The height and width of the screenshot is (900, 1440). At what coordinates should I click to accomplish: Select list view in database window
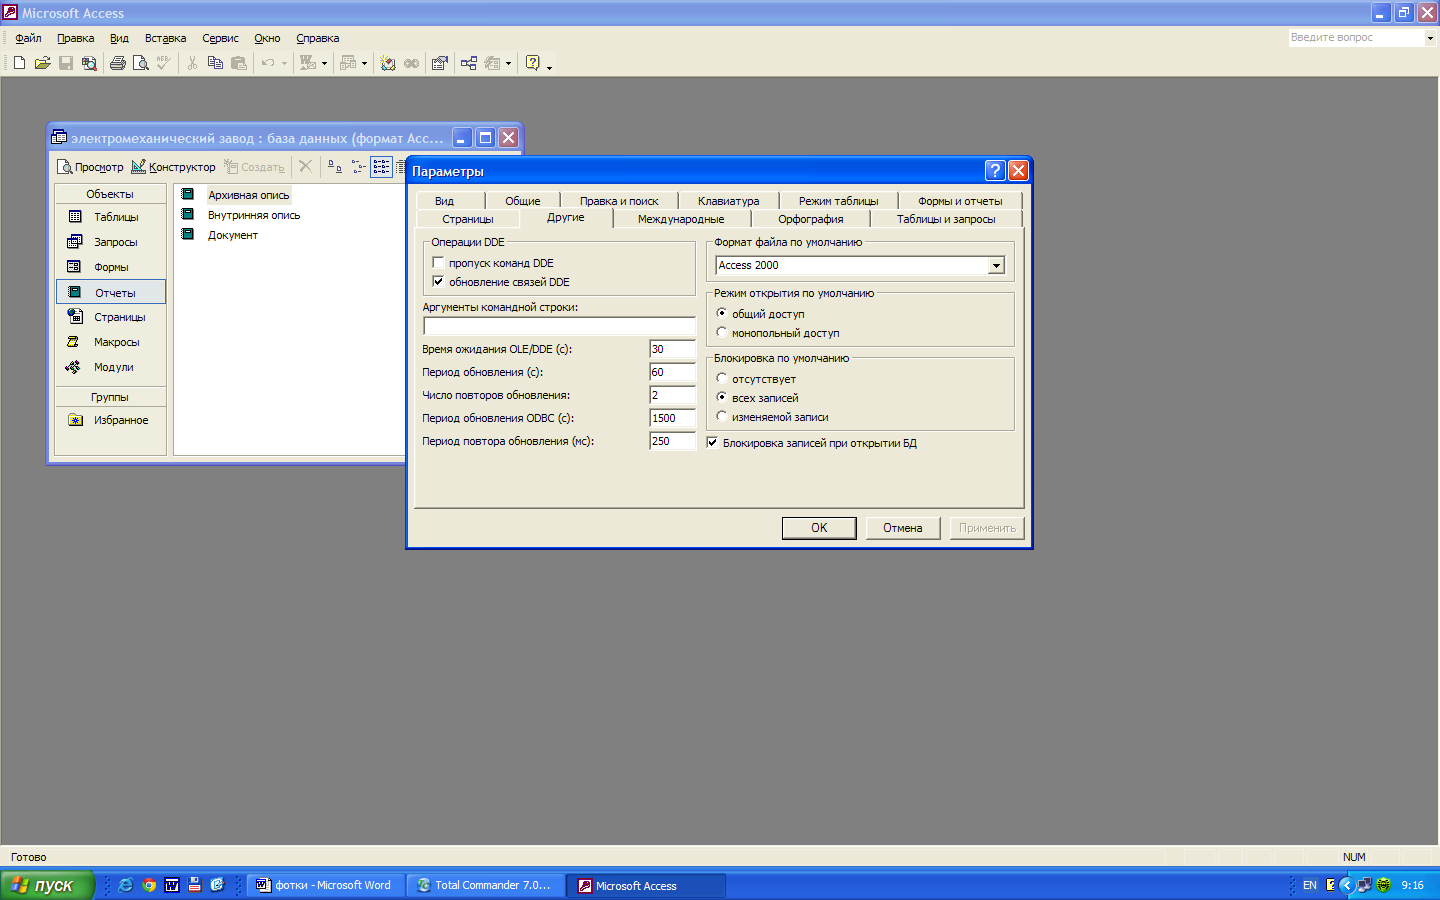(381, 167)
